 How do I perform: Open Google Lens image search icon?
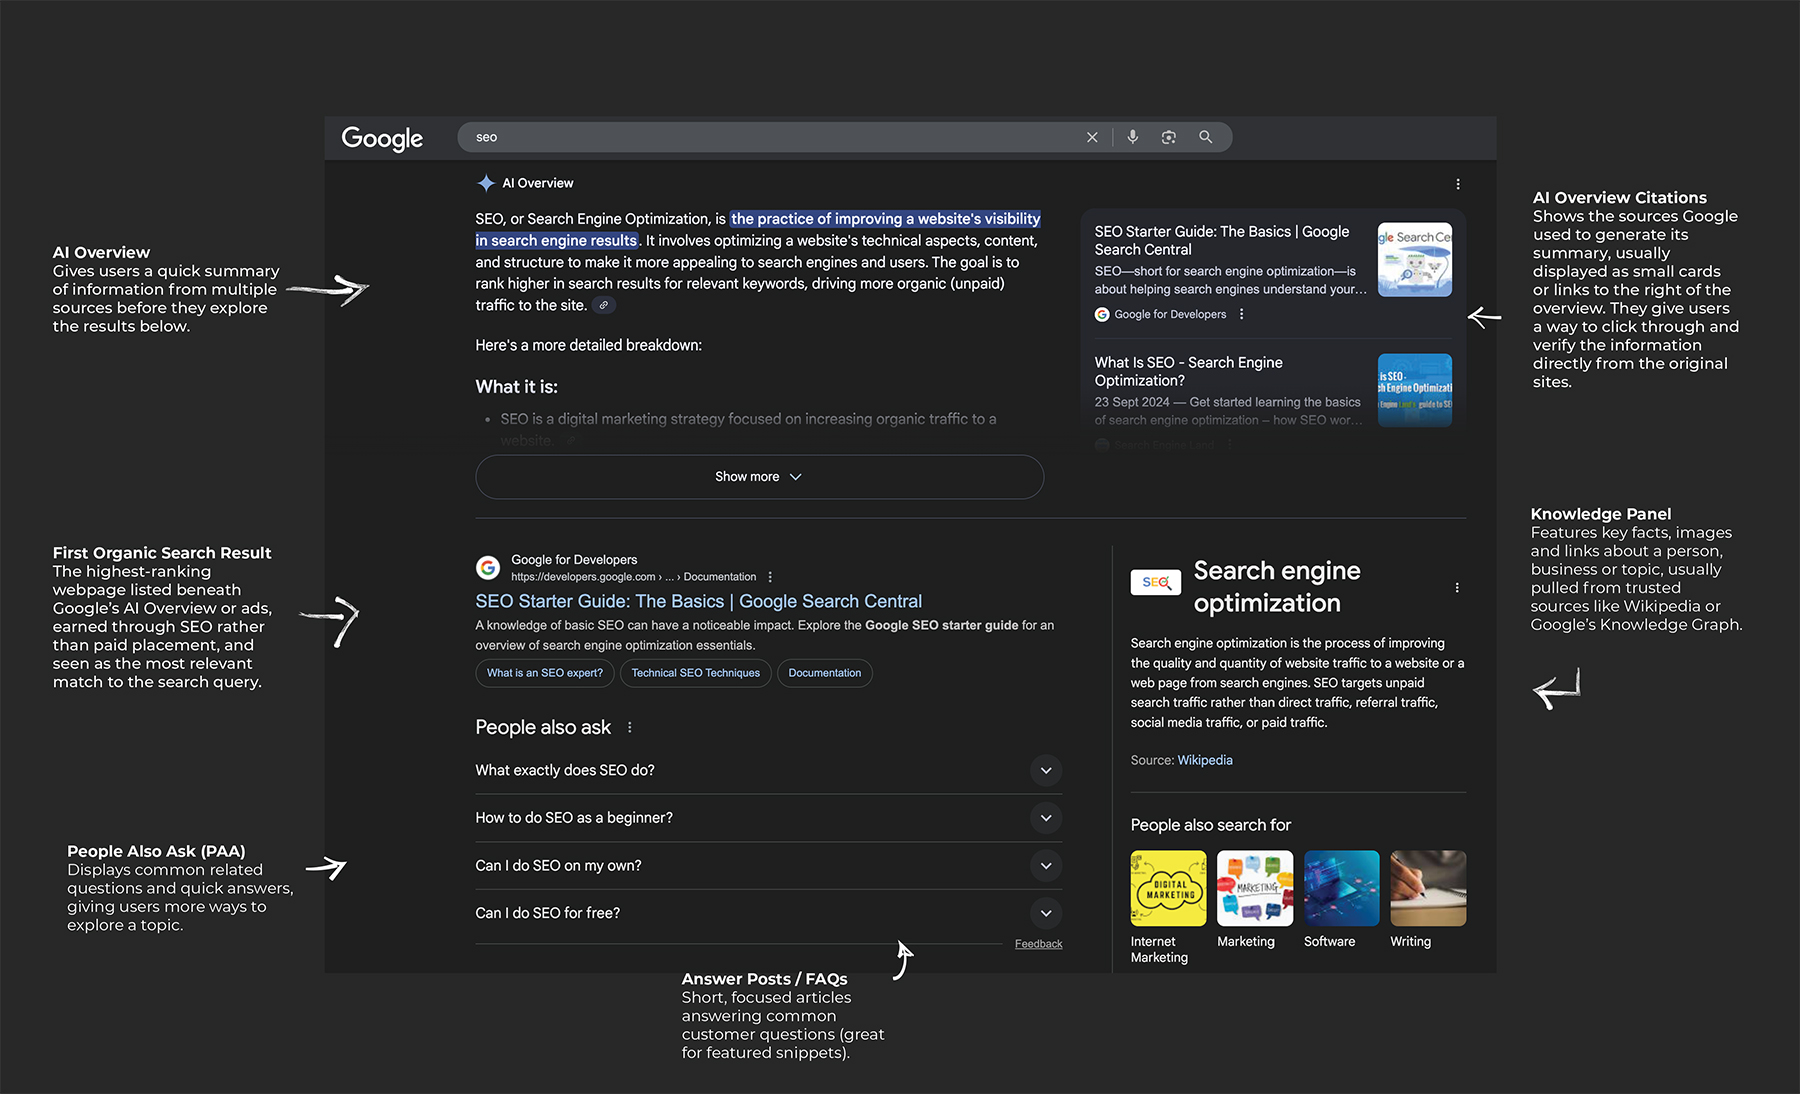click(x=1168, y=137)
